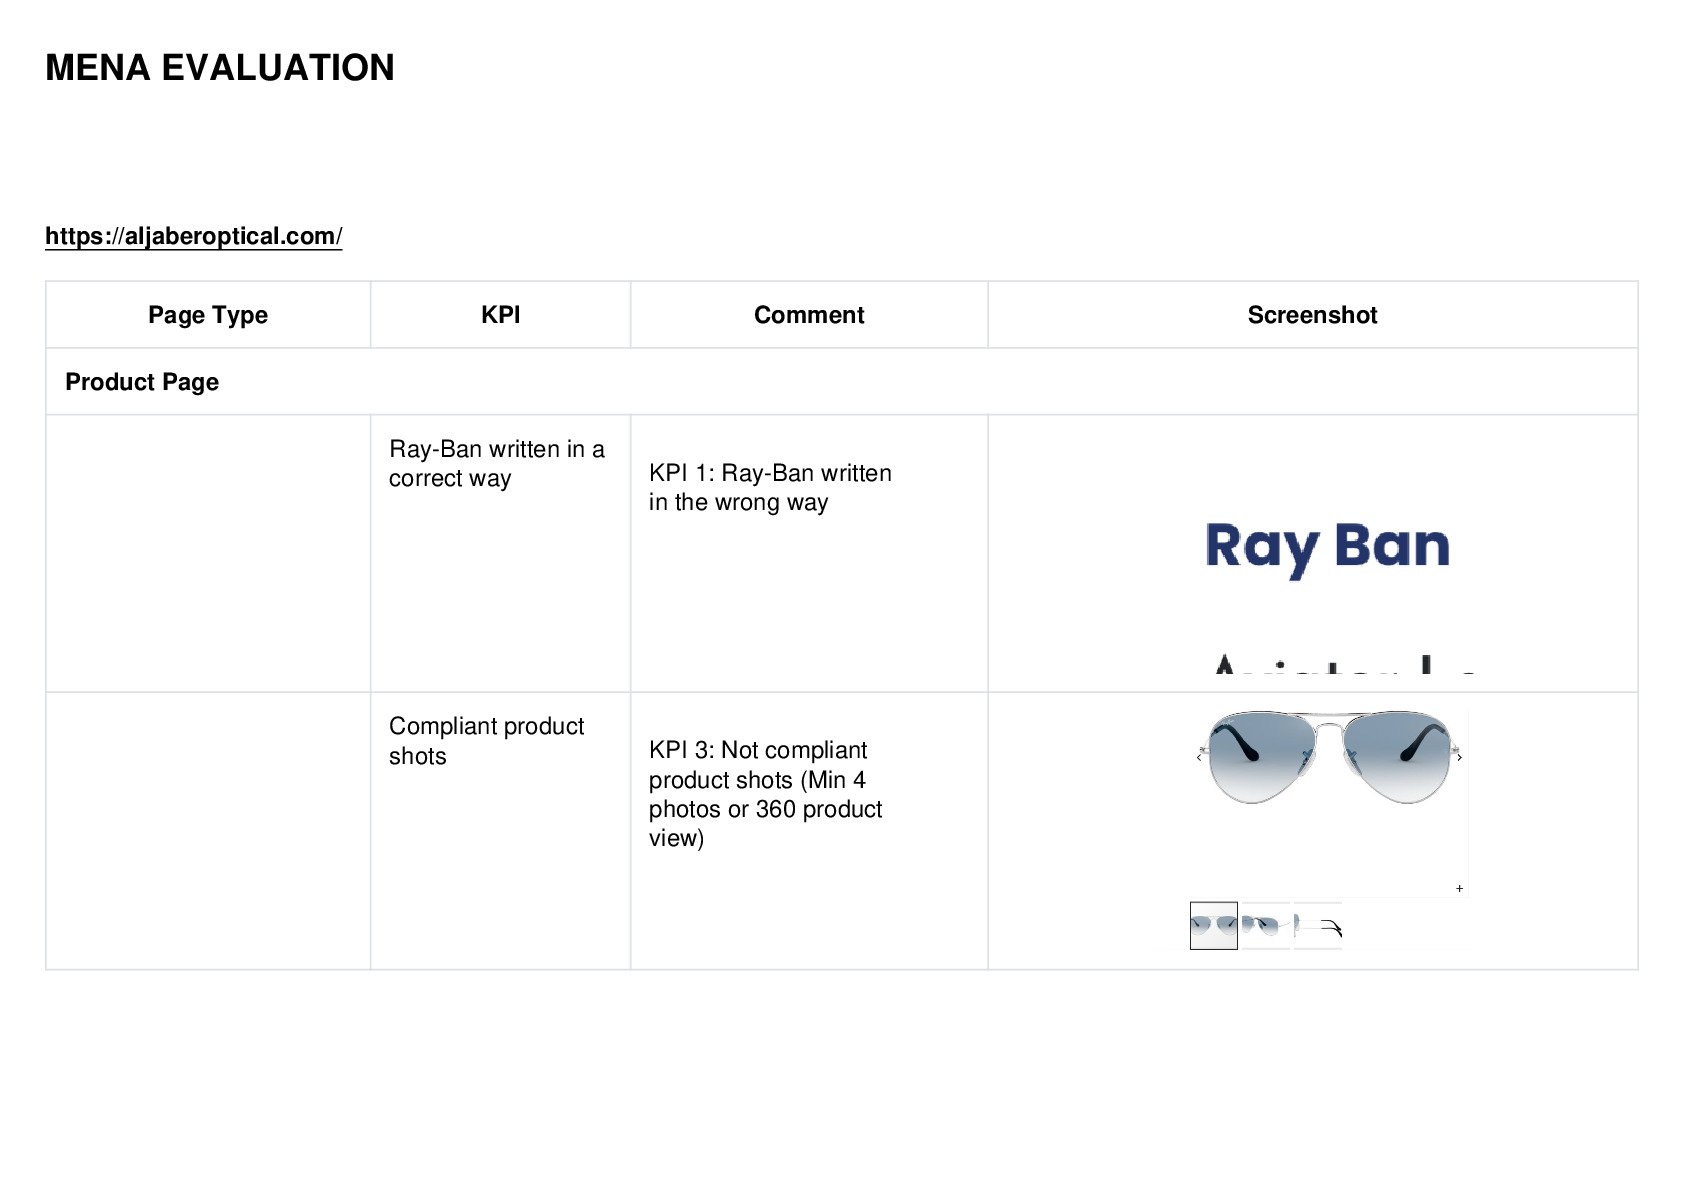Open the aljaberoptical.com hyperlink

pos(193,236)
